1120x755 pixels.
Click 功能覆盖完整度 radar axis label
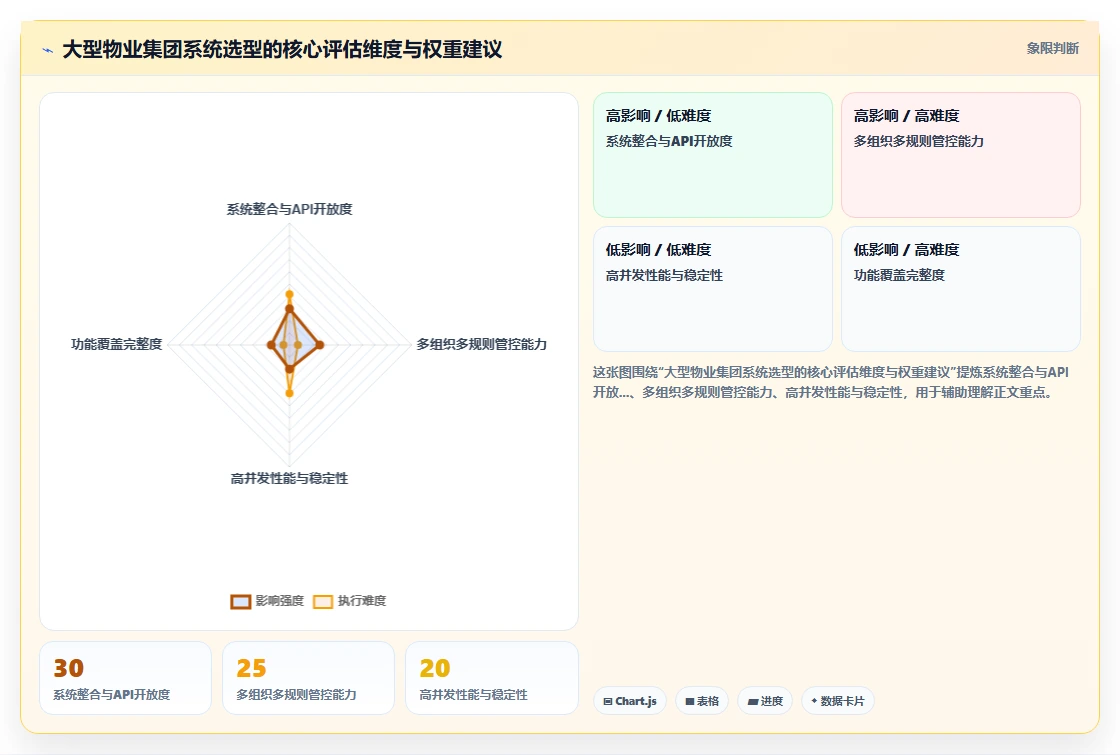click(116, 344)
